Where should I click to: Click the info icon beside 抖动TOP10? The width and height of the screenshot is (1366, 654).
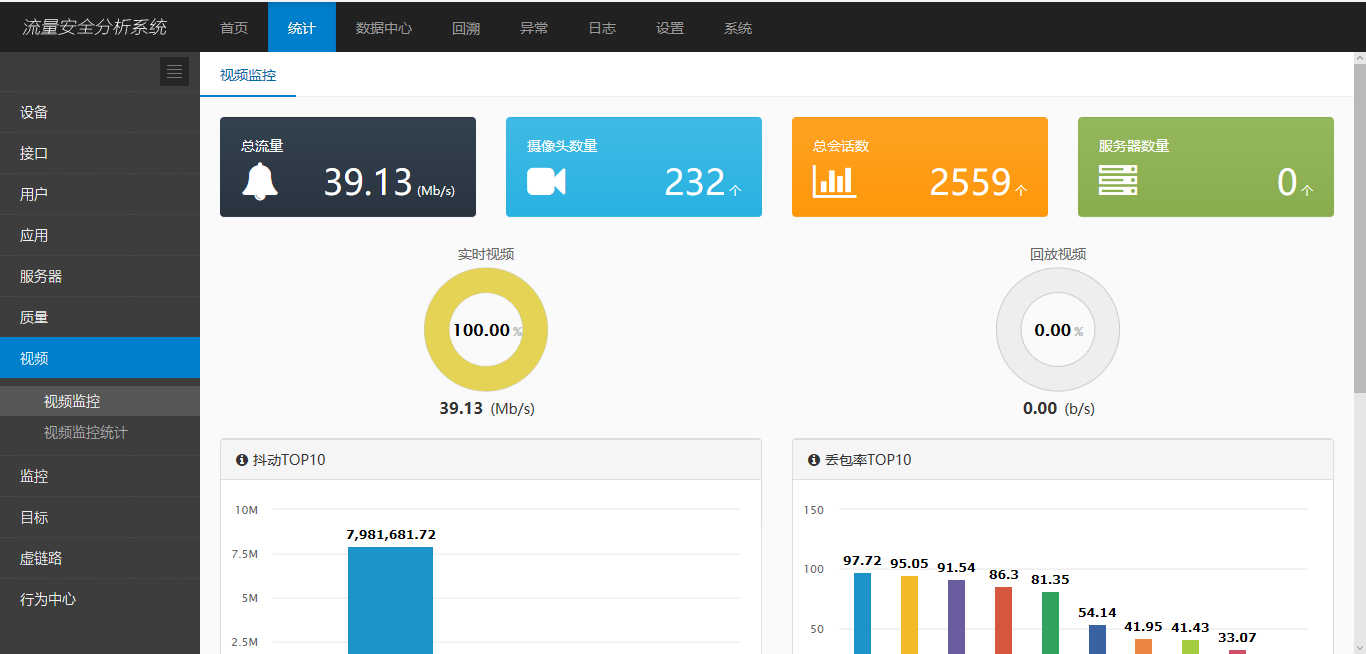pyautogui.click(x=241, y=460)
